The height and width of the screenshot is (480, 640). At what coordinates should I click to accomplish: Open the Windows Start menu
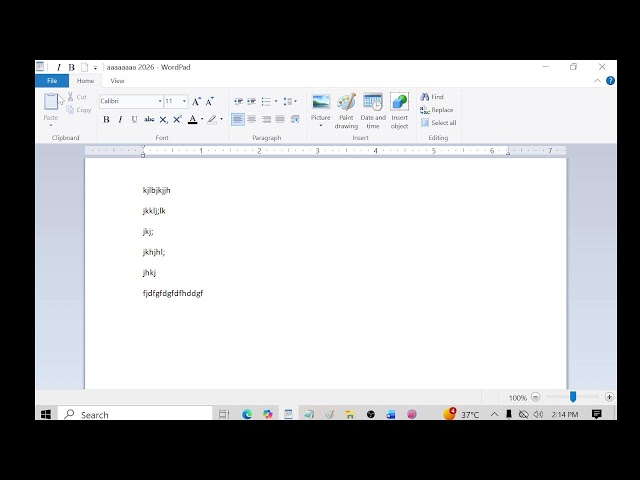(46, 414)
